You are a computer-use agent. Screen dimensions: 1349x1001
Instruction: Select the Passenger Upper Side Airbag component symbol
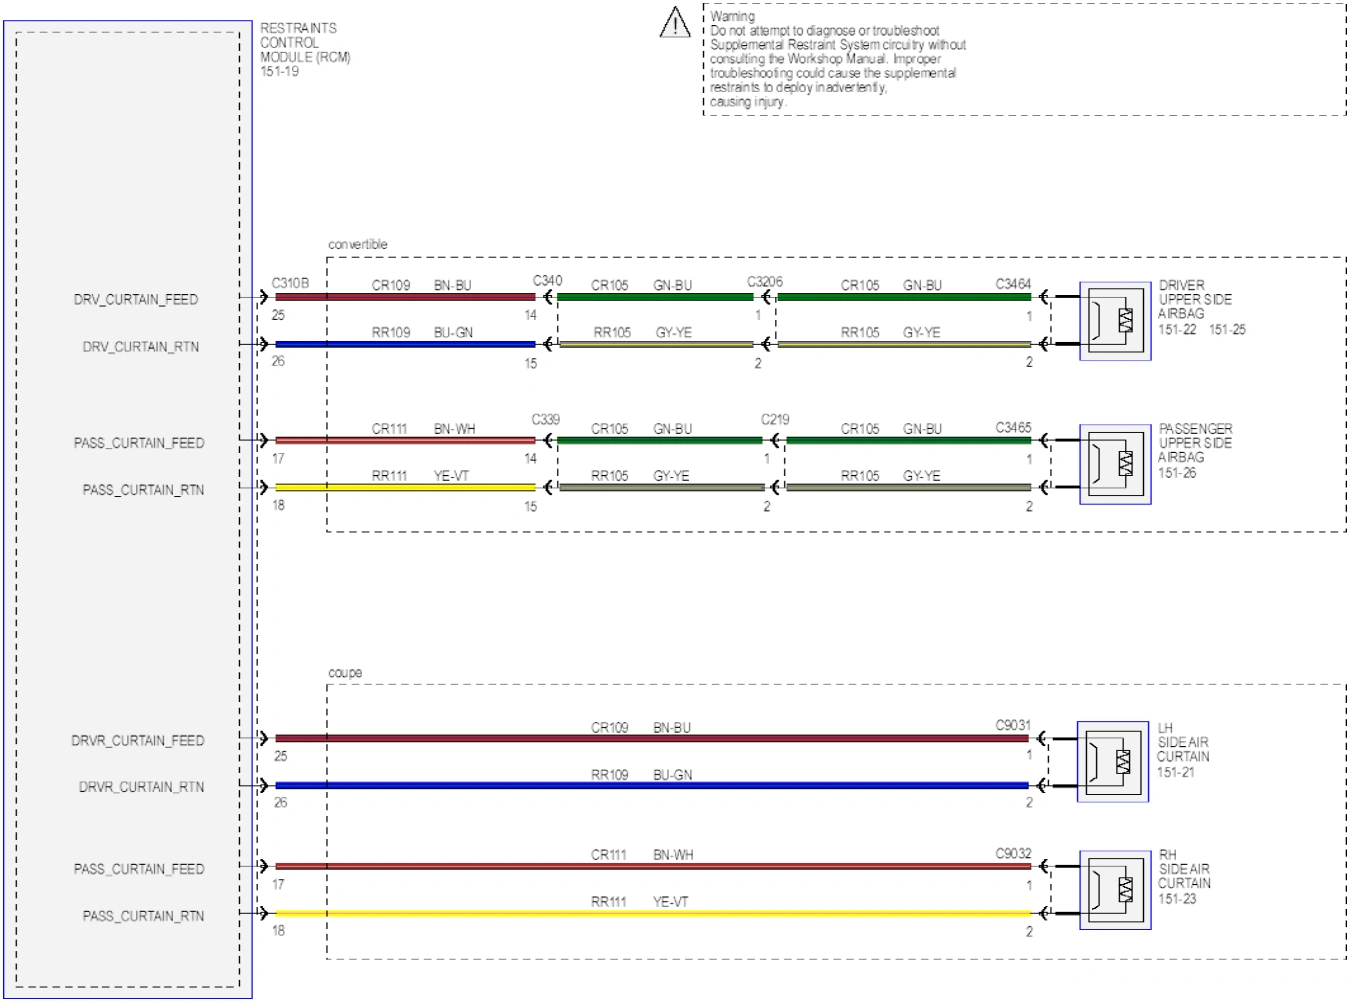point(1115,464)
